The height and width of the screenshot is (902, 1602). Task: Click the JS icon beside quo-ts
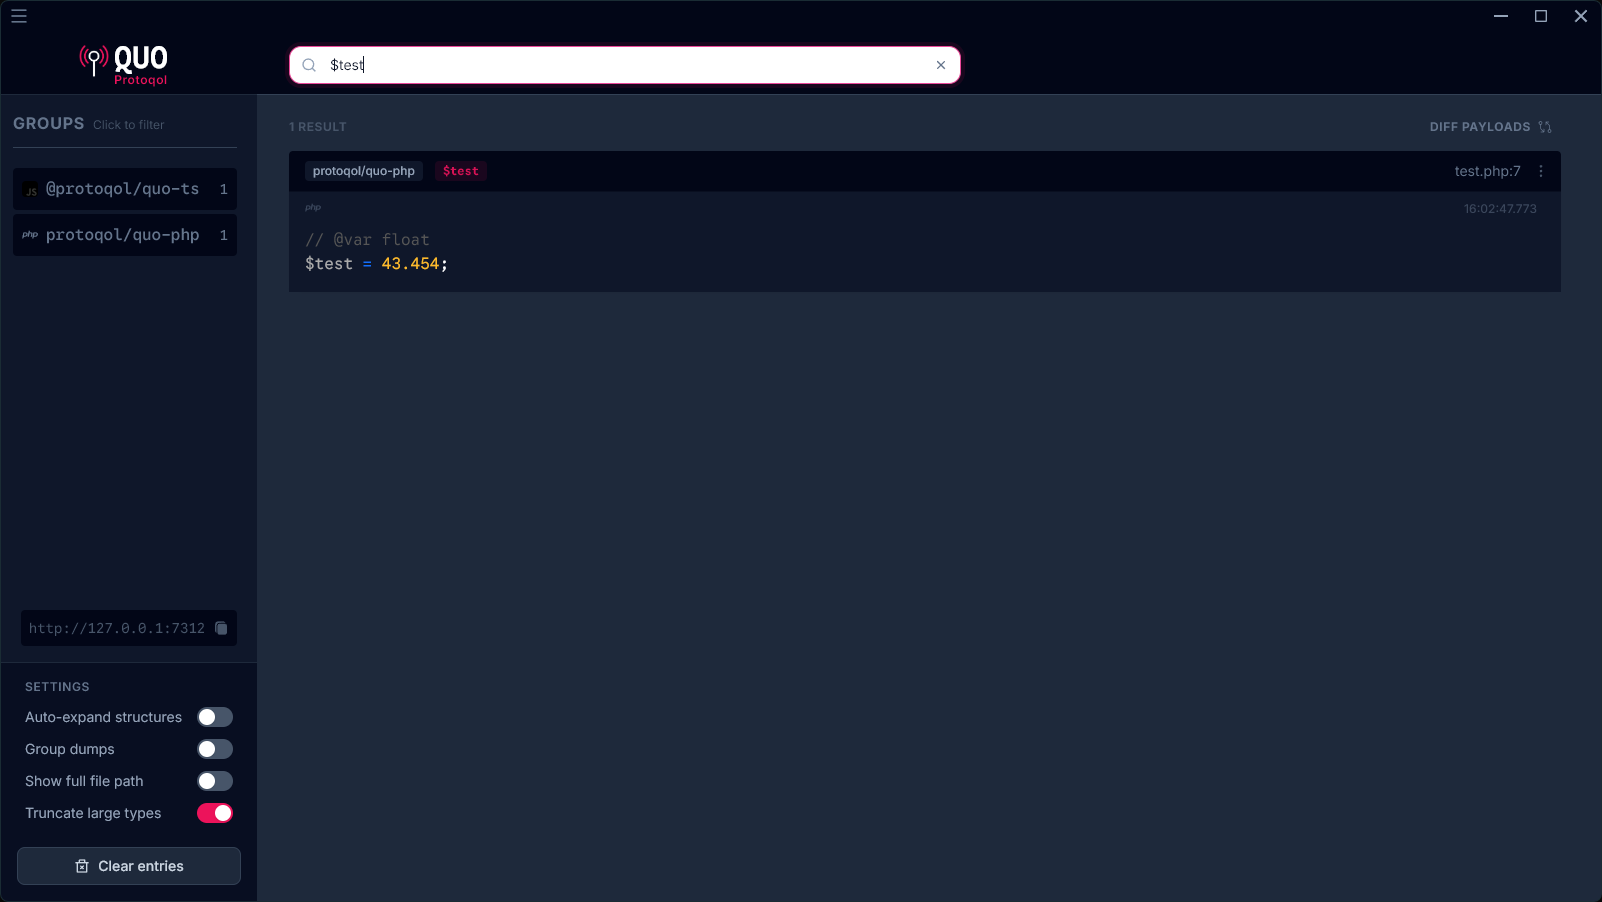point(31,190)
